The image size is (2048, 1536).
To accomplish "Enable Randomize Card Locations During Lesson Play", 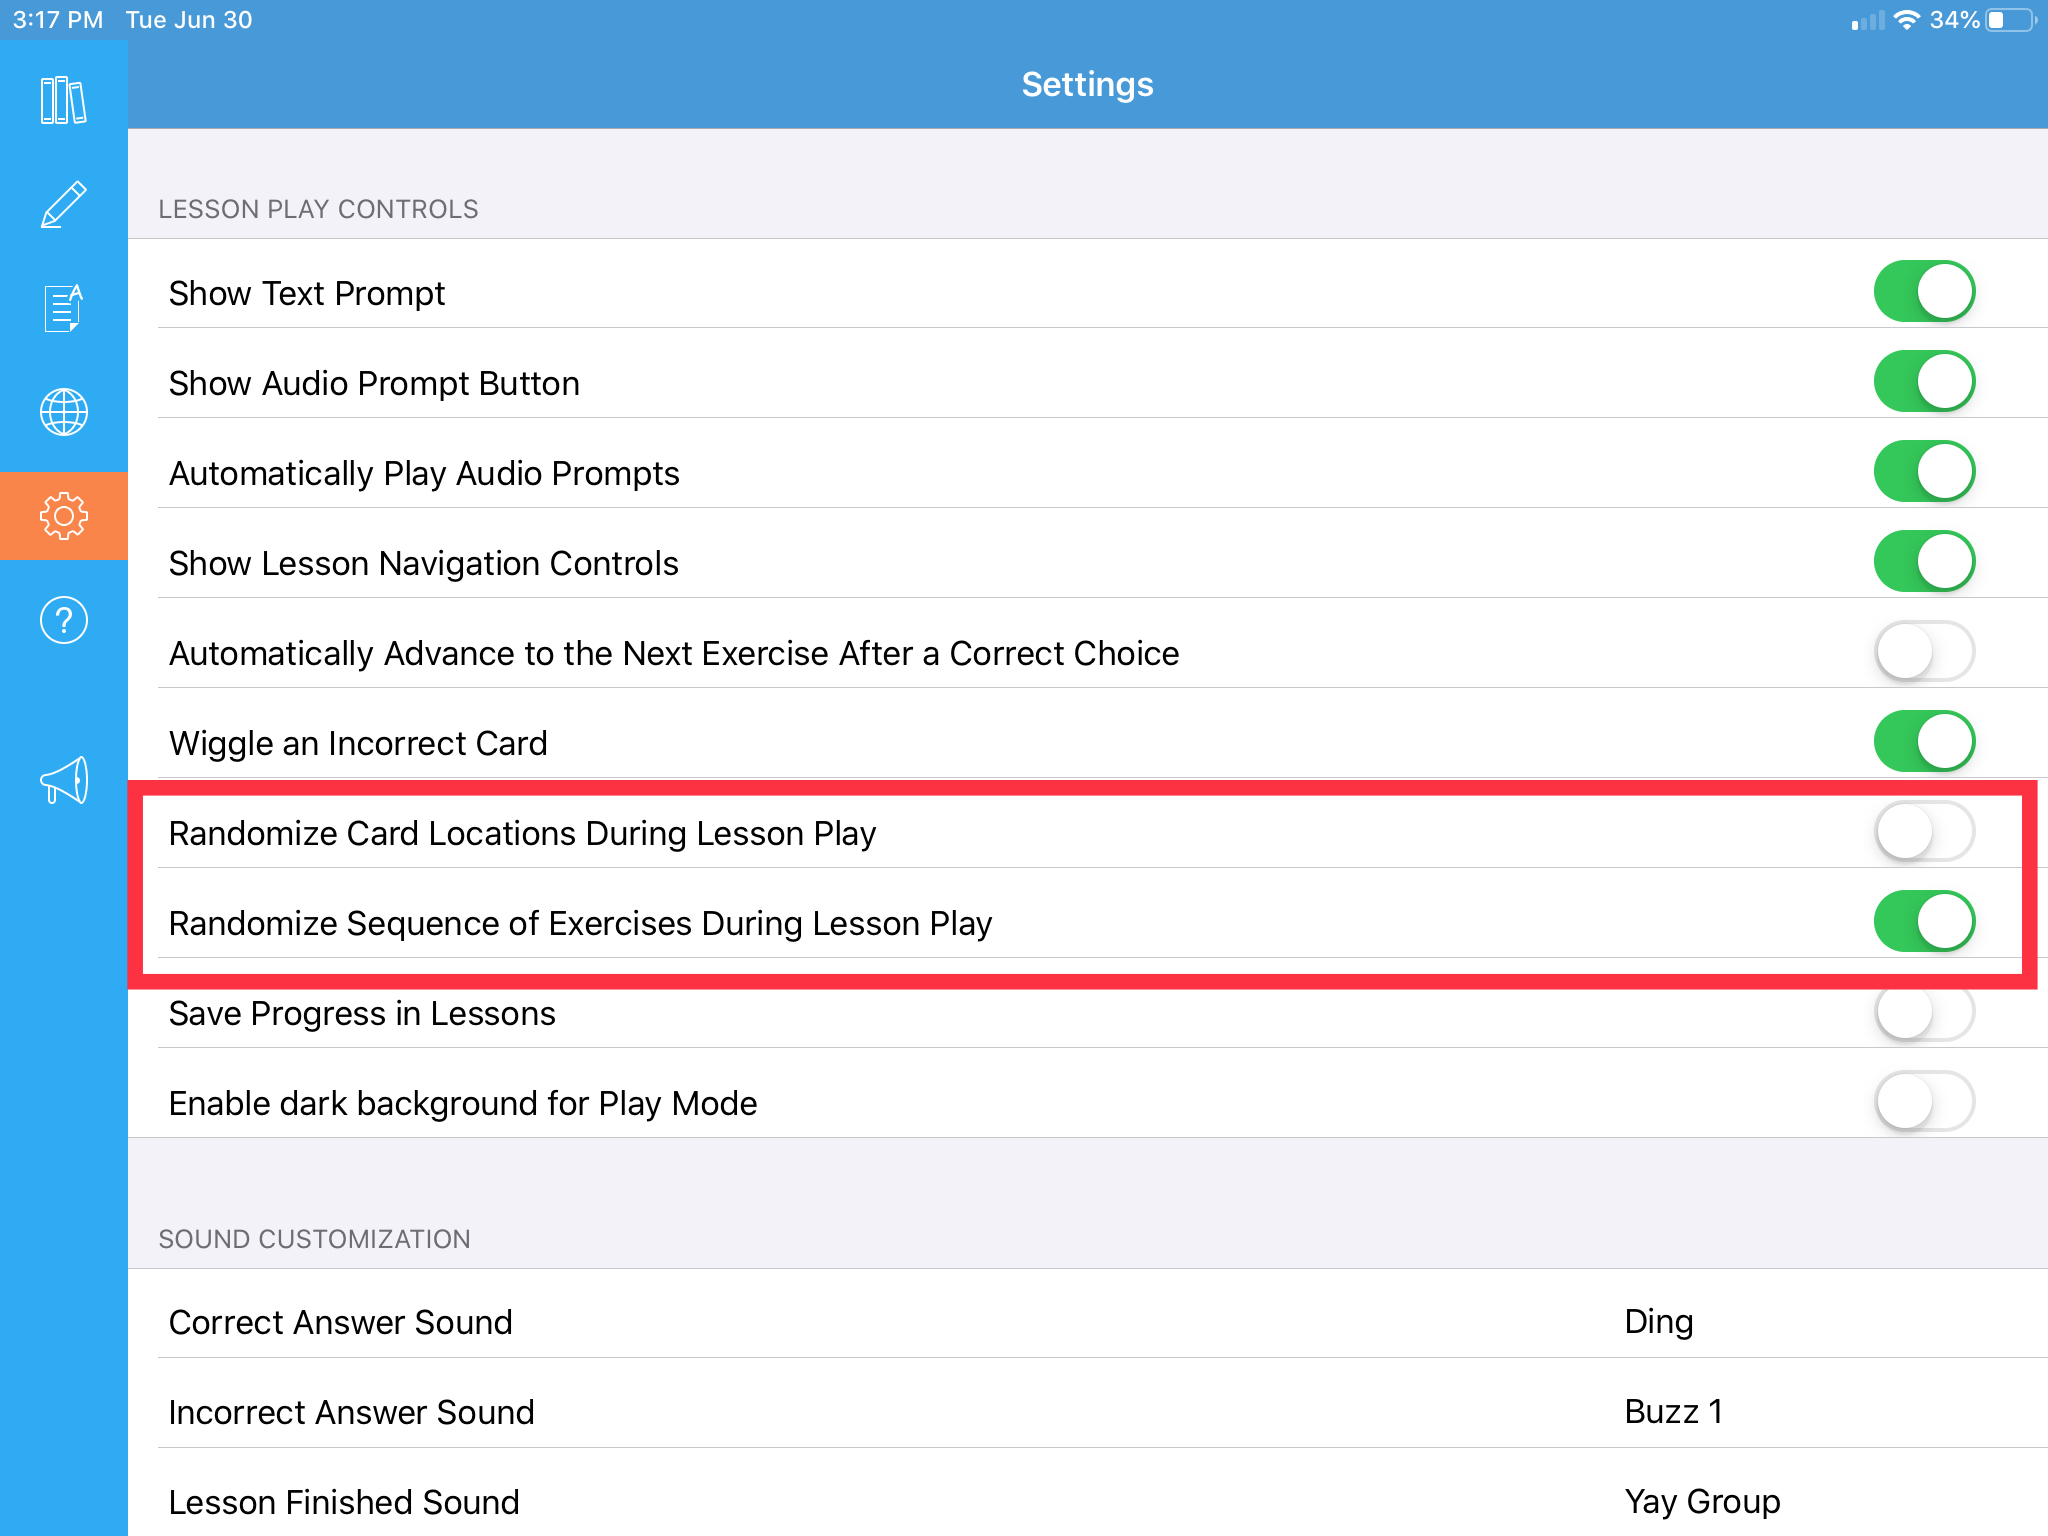I will [1924, 832].
